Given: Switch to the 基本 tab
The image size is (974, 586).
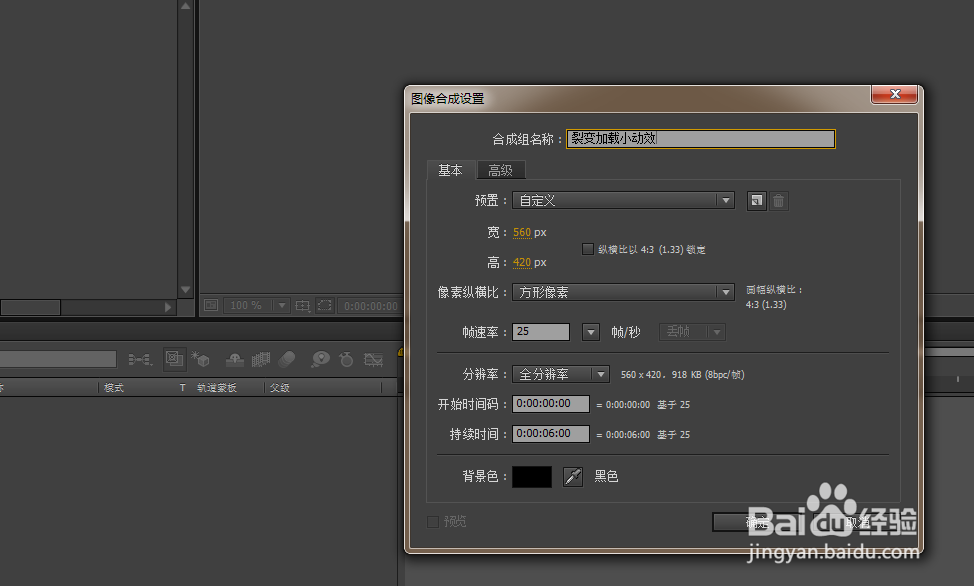Looking at the screenshot, I should [451, 170].
